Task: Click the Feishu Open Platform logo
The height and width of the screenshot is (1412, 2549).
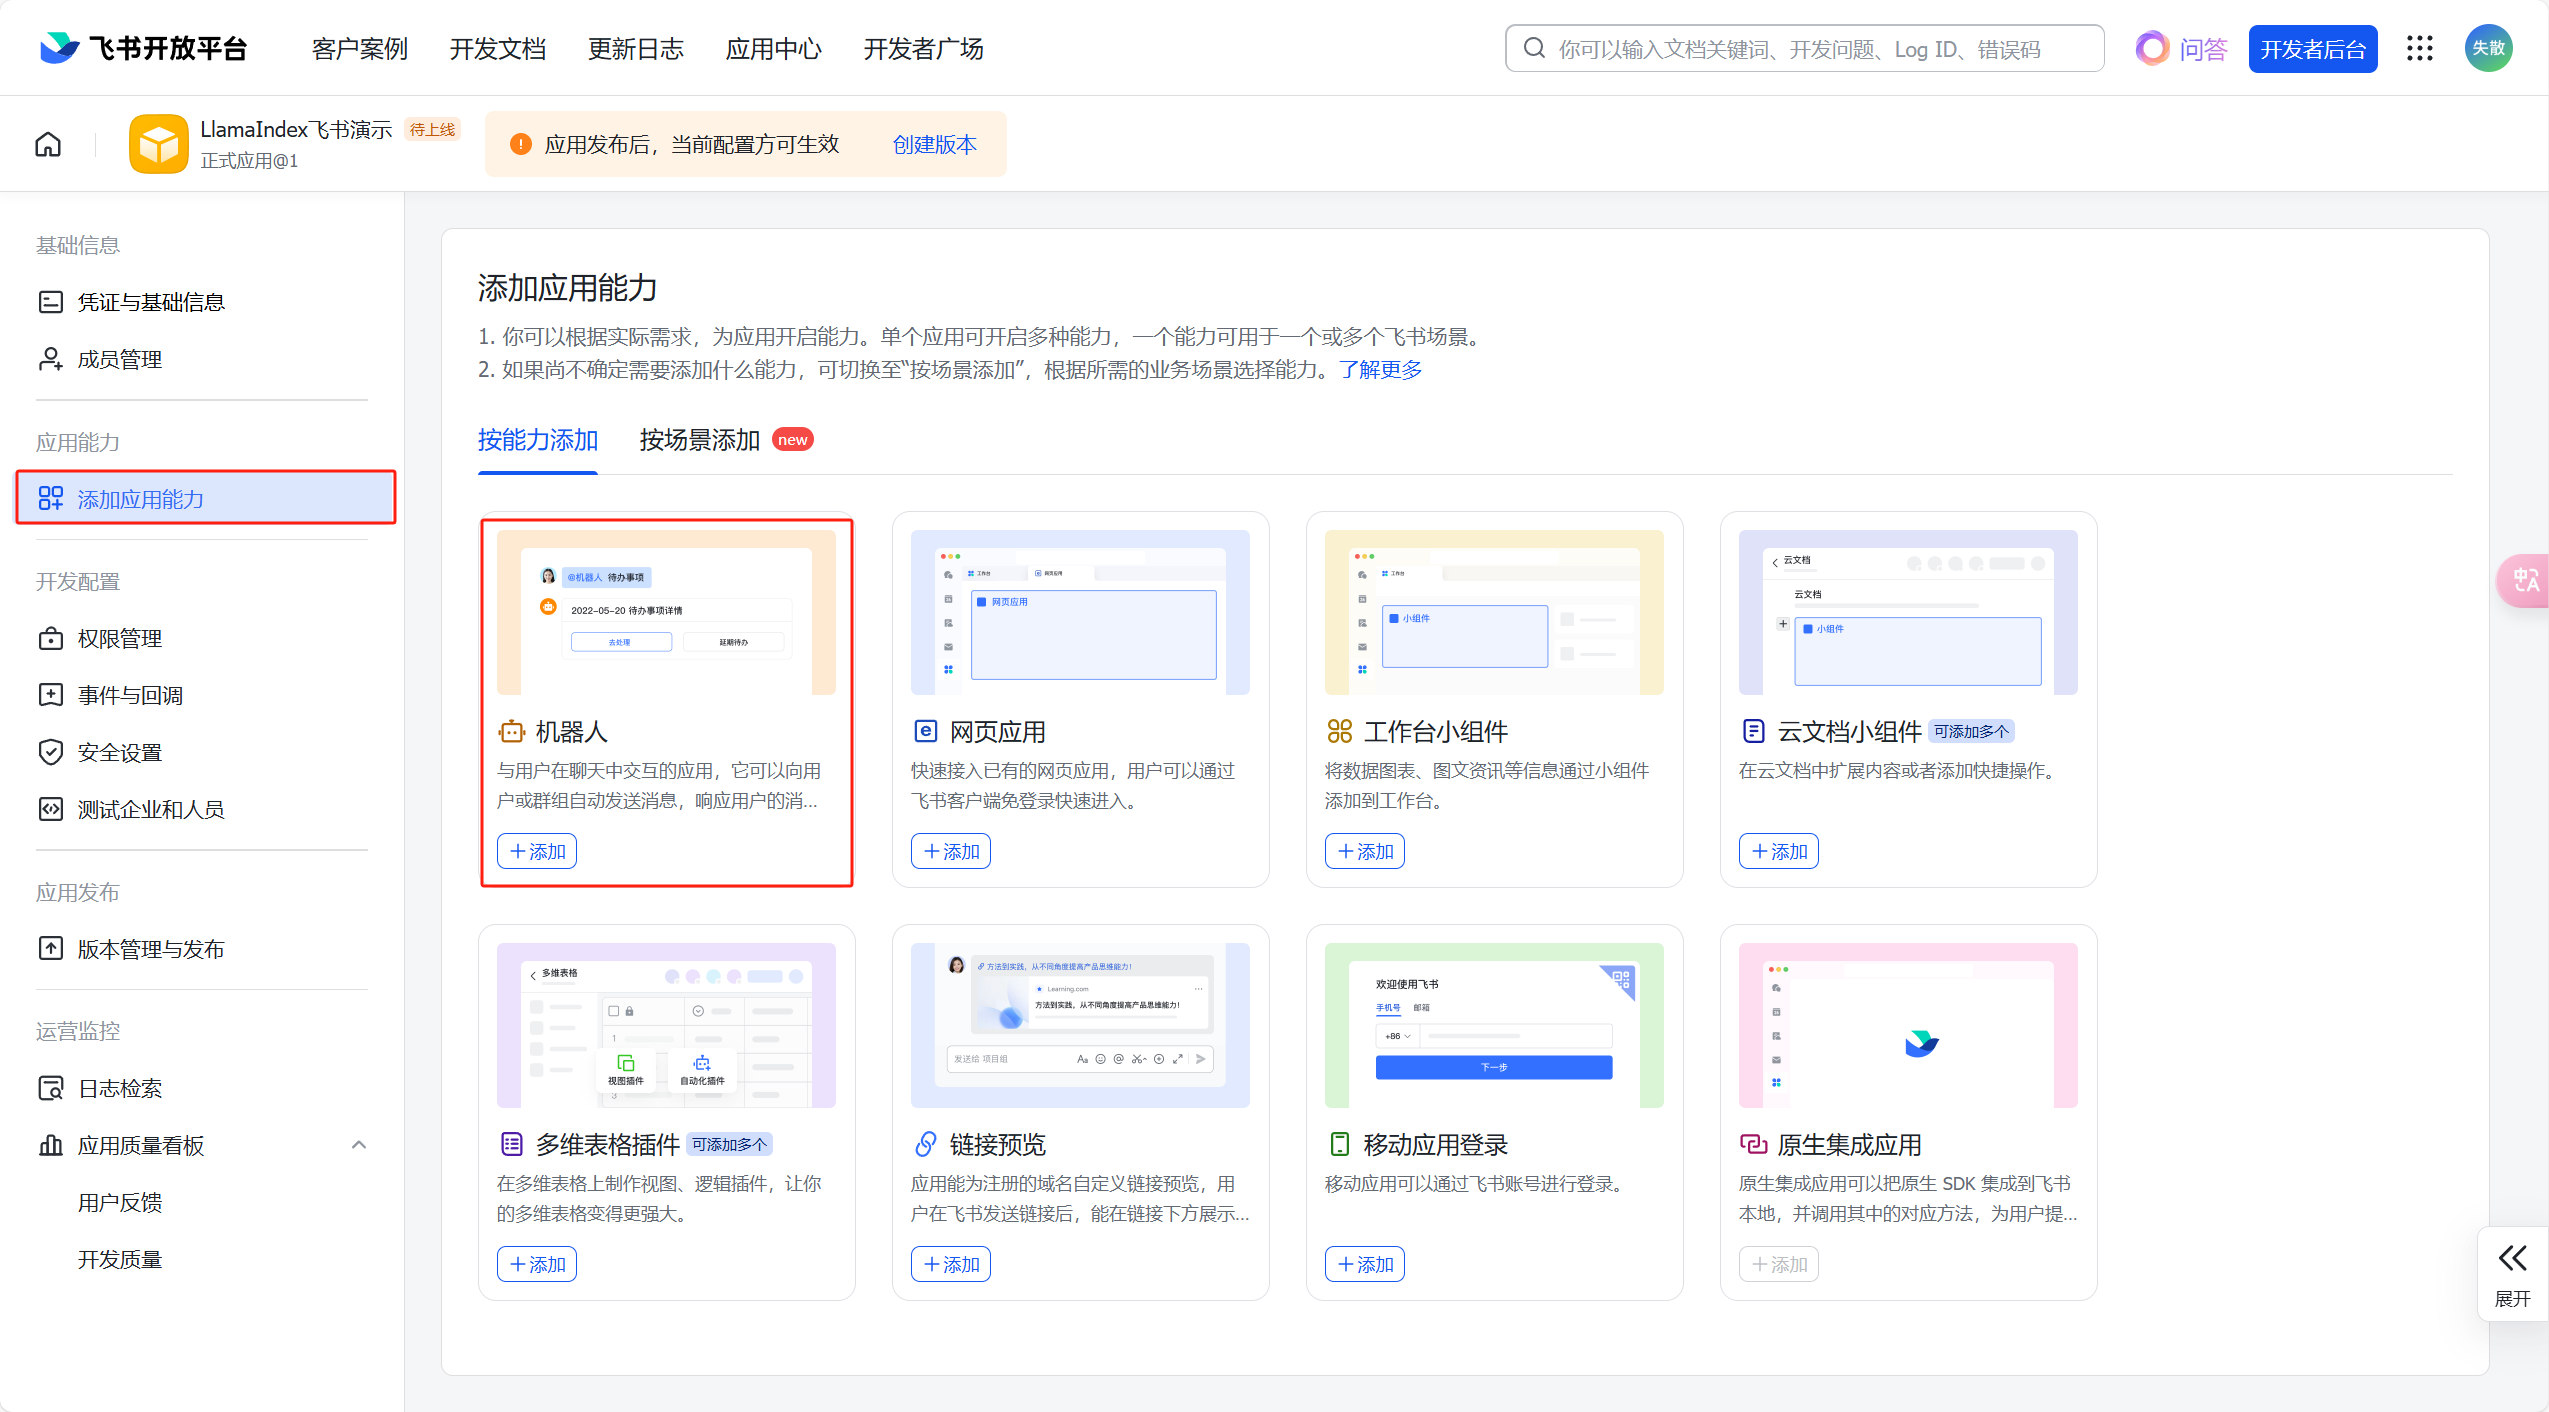Action: point(144,48)
